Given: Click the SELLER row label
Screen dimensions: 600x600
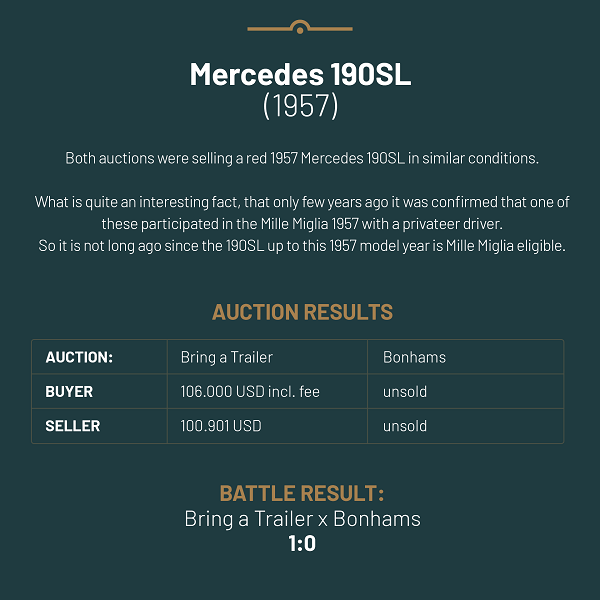Looking at the screenshot, I should (x=73, y=426).
